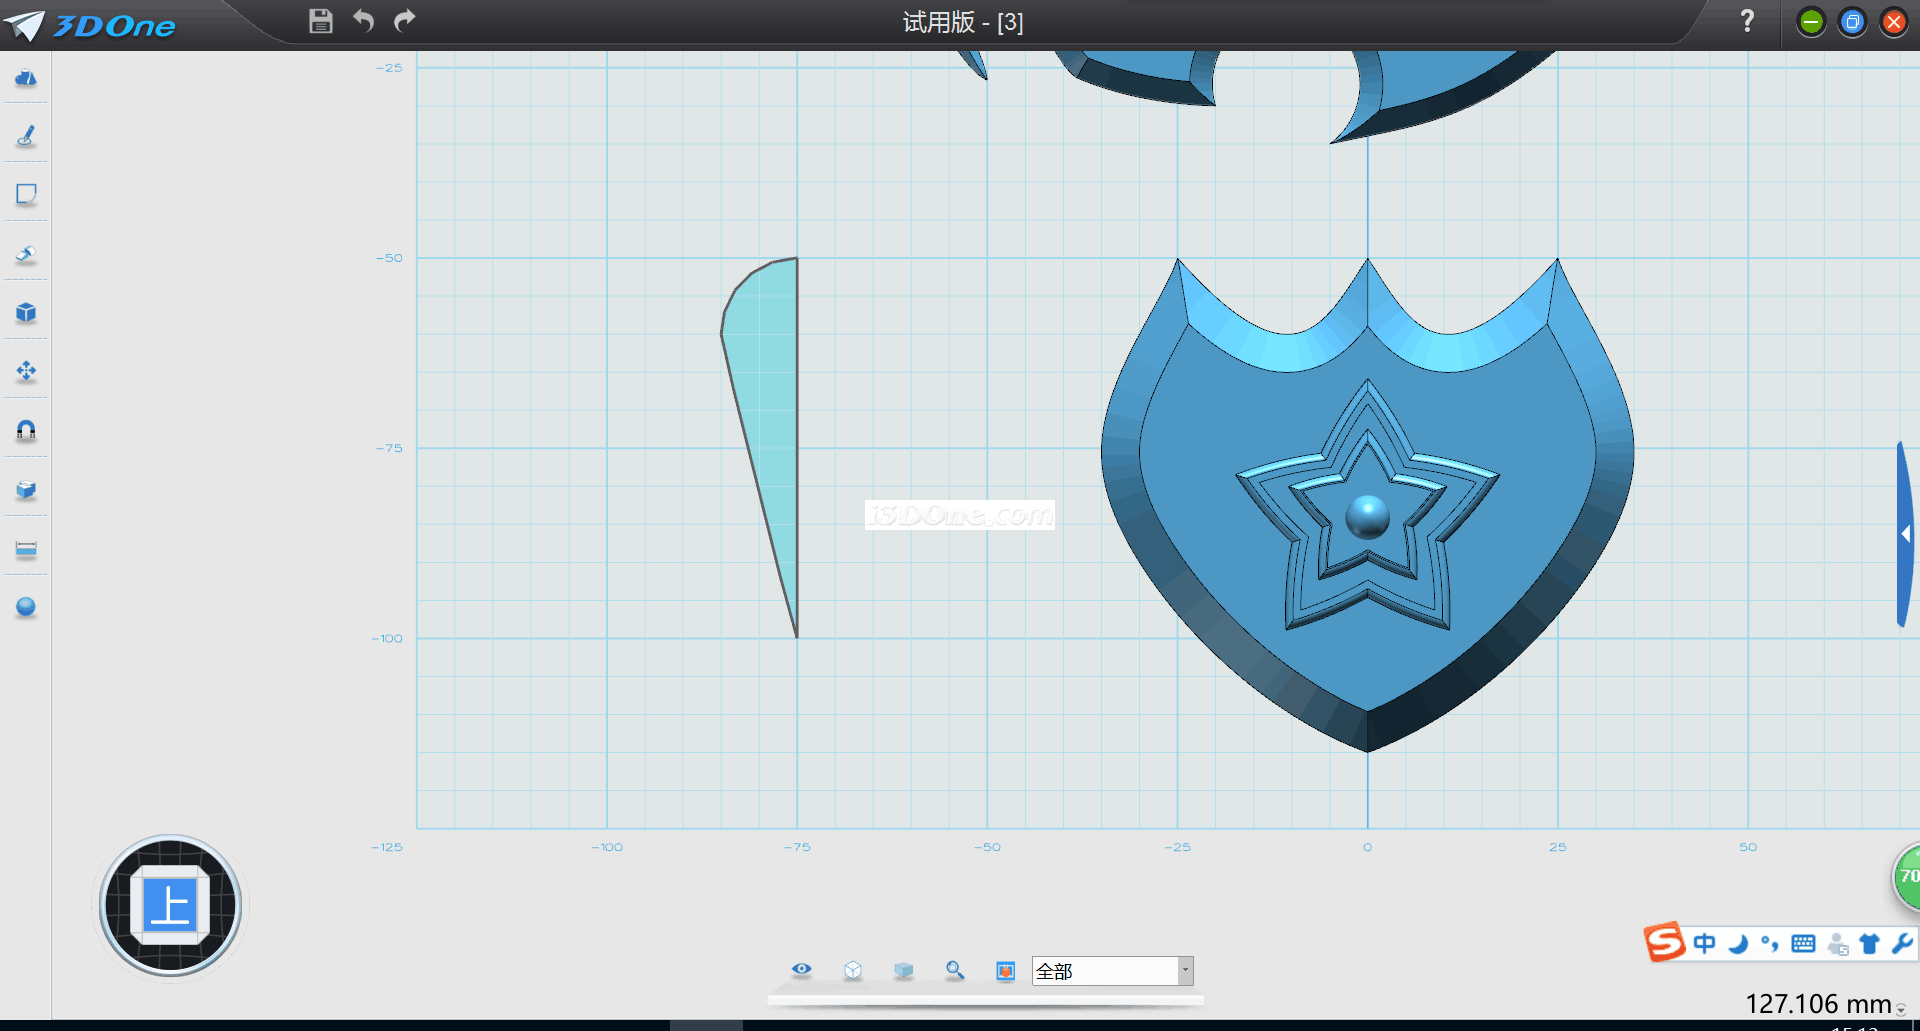The image size is (1920, 1031).
Task: Toggle shaded solid cube display mode
Action: pyautogui.click(x=903, y=970)
